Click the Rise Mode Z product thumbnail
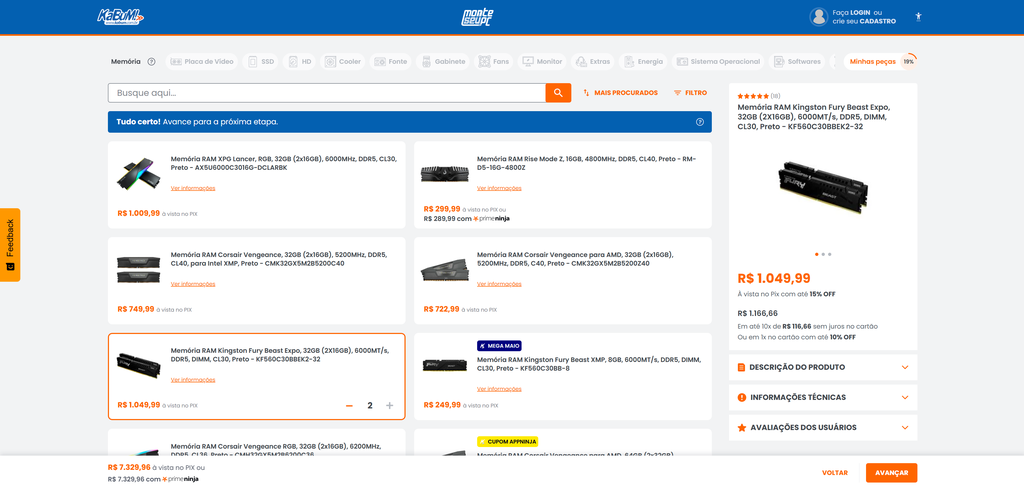Image resolution: width=1024 pixels, height=489 pixels. tap(445, 173)
